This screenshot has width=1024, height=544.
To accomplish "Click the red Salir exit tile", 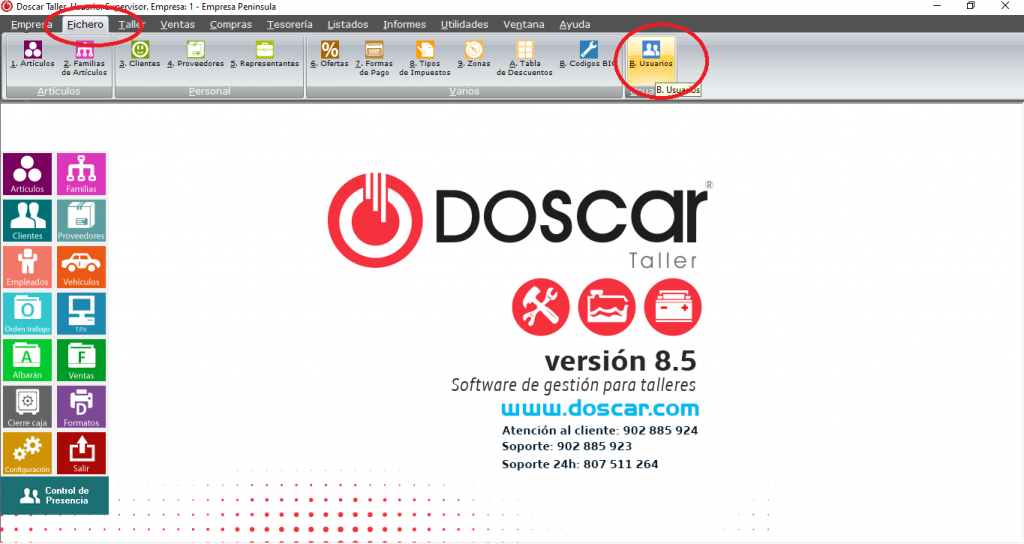I will point(81,453).
